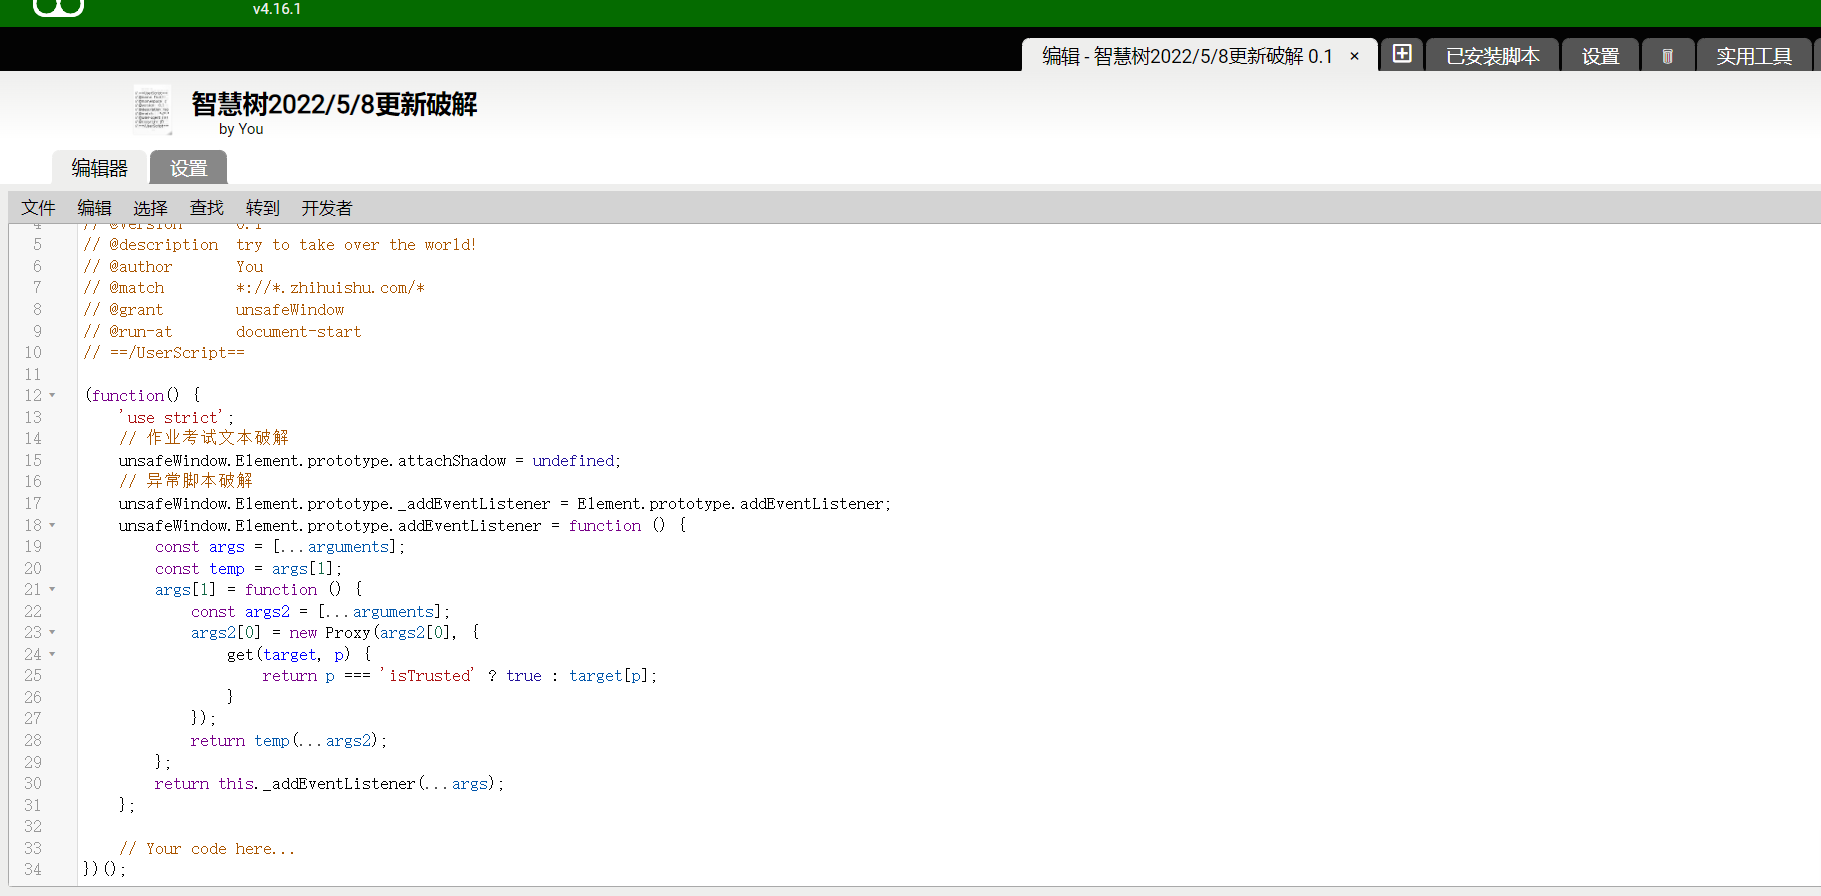
Task: Open the trash bin tab
Action: [x=1667, y=55]
